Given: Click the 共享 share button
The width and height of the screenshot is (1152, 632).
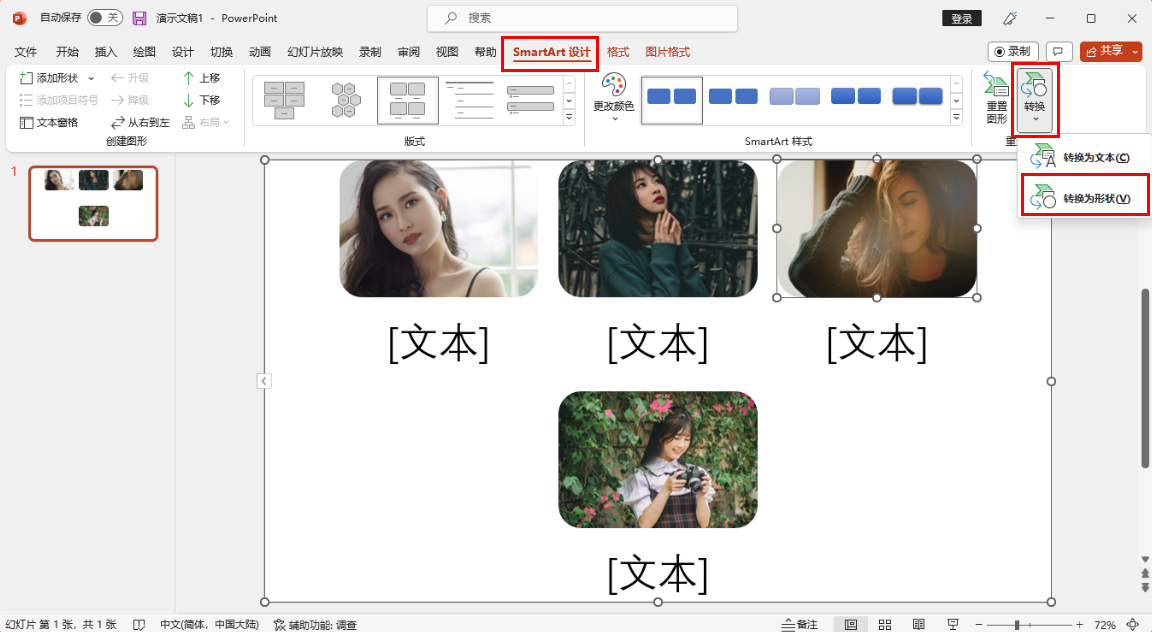Looking at the screenshot, I should 1110,51.
